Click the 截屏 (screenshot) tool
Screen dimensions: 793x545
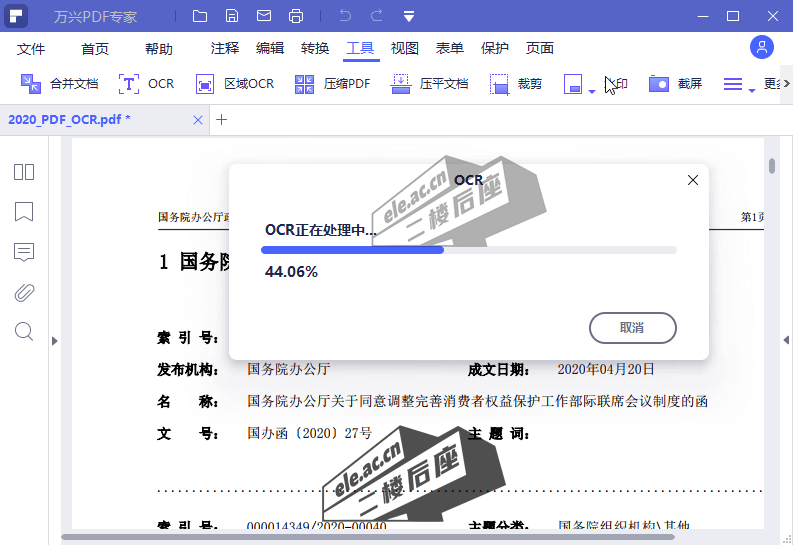coord(675,84)
